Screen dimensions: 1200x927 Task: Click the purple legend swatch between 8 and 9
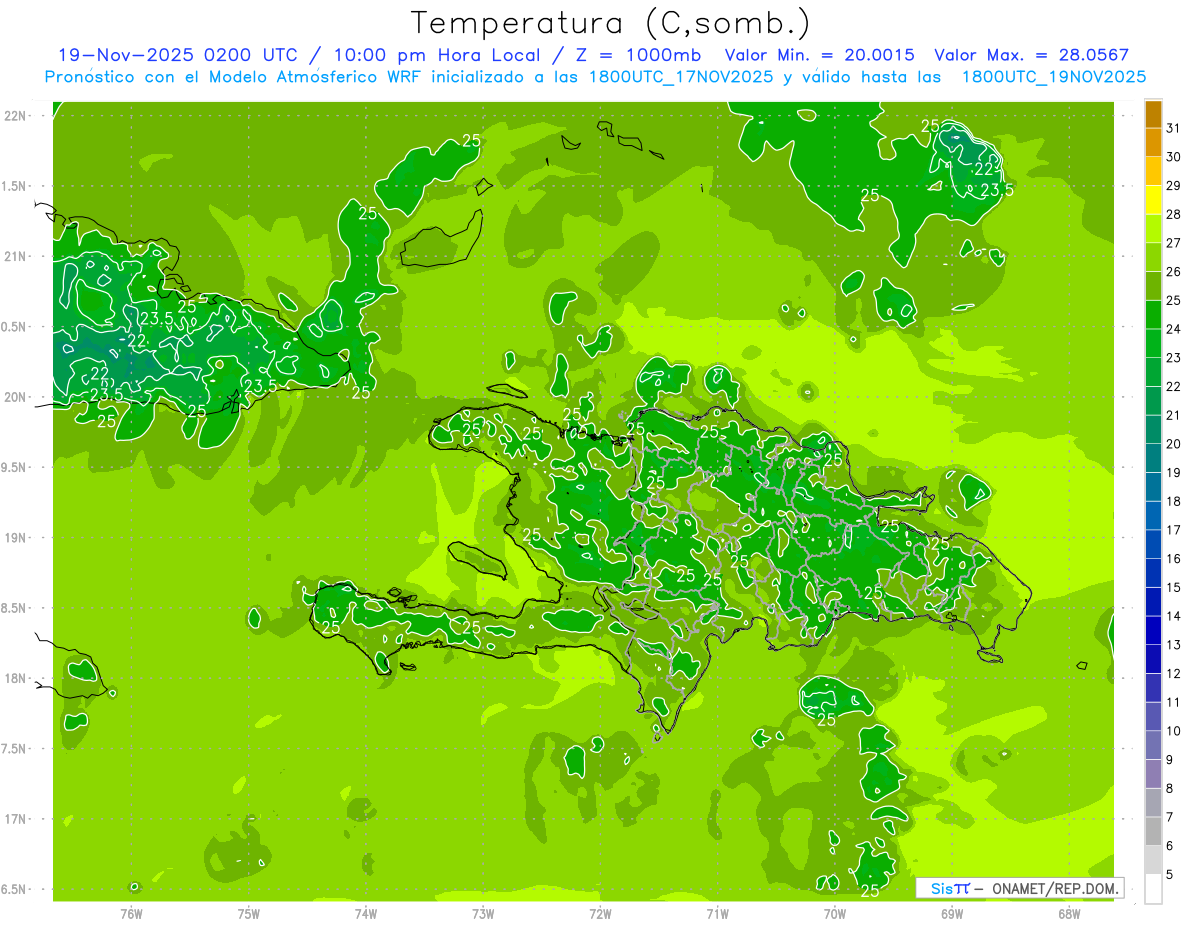point(1153,775)
